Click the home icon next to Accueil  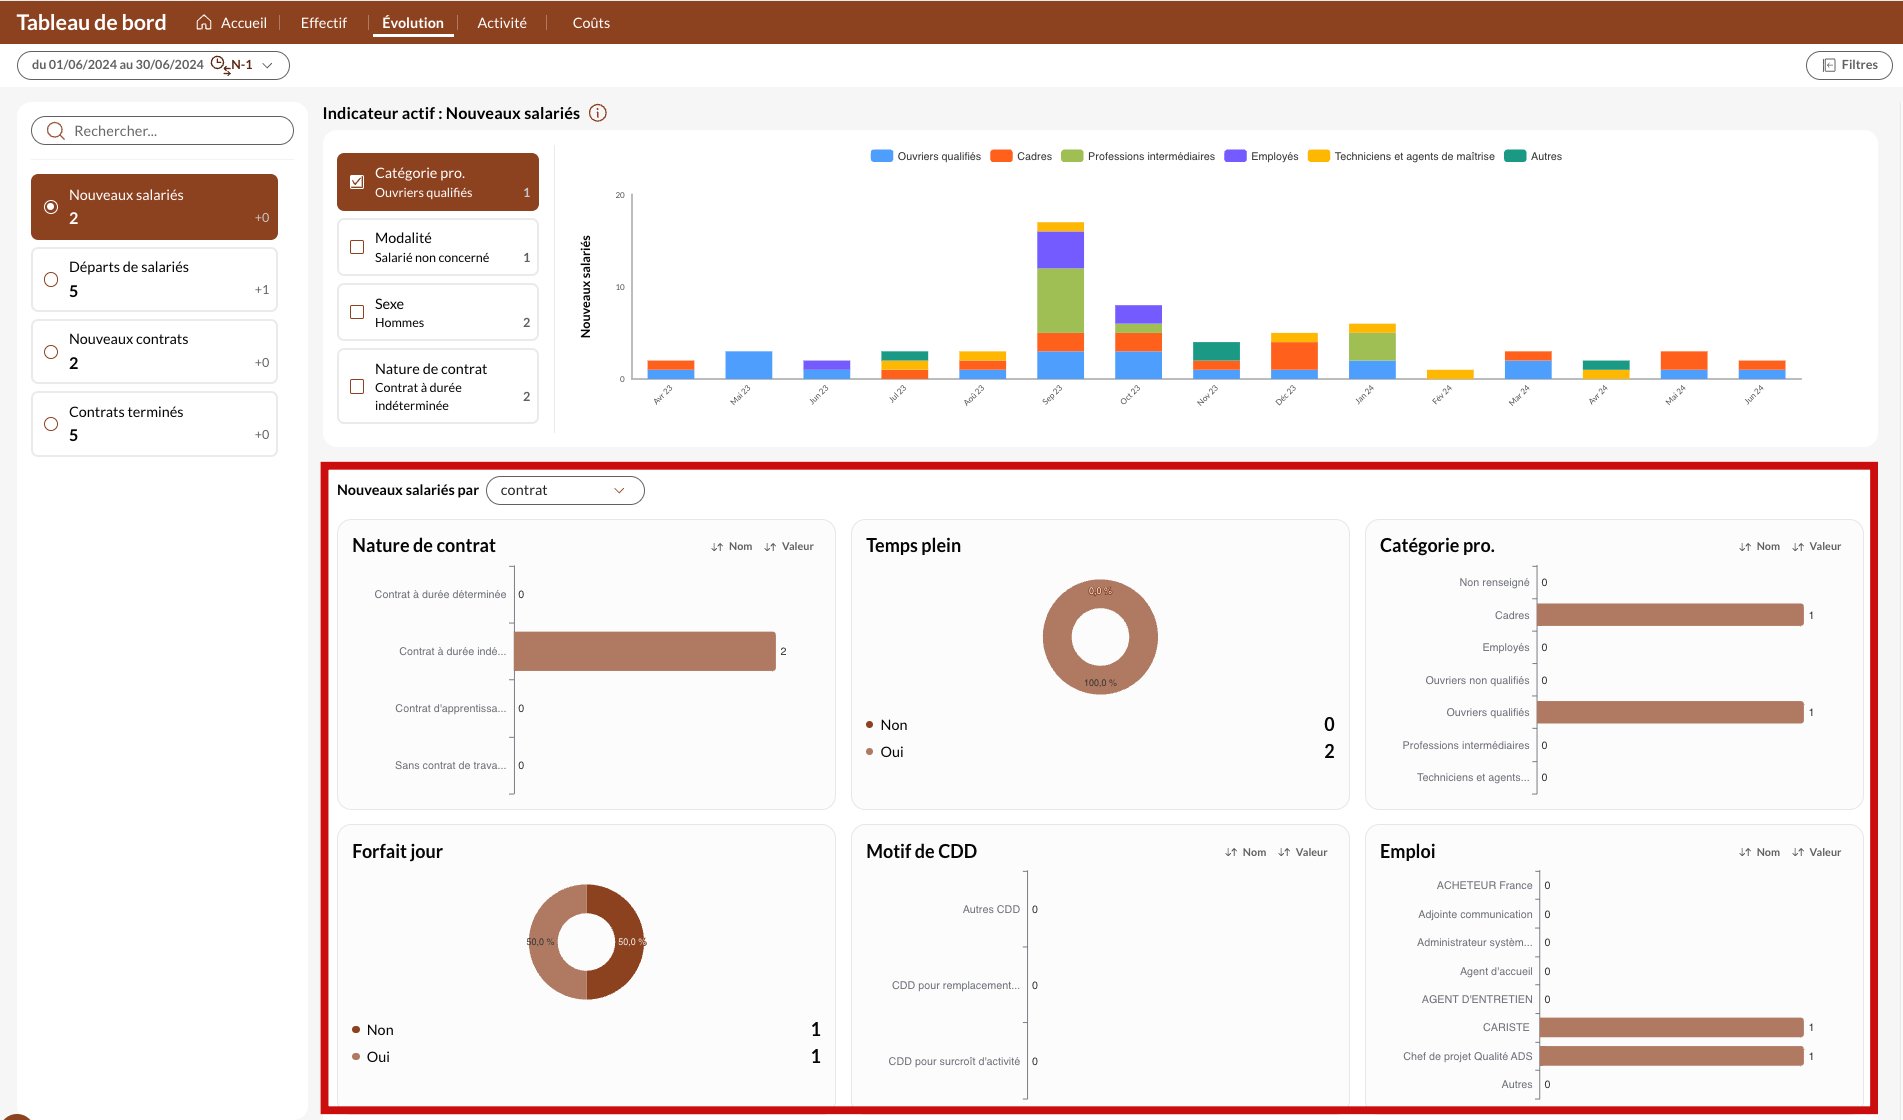pos(204,22)
